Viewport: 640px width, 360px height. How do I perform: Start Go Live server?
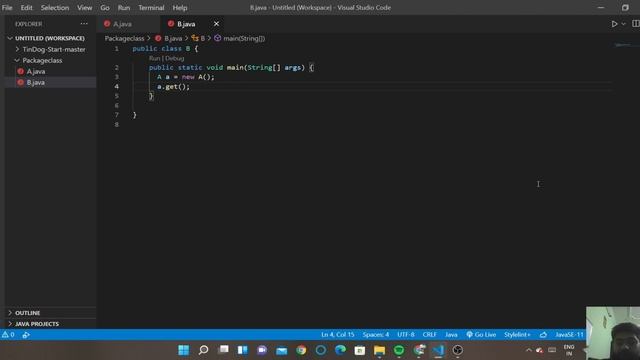(481, 335)
